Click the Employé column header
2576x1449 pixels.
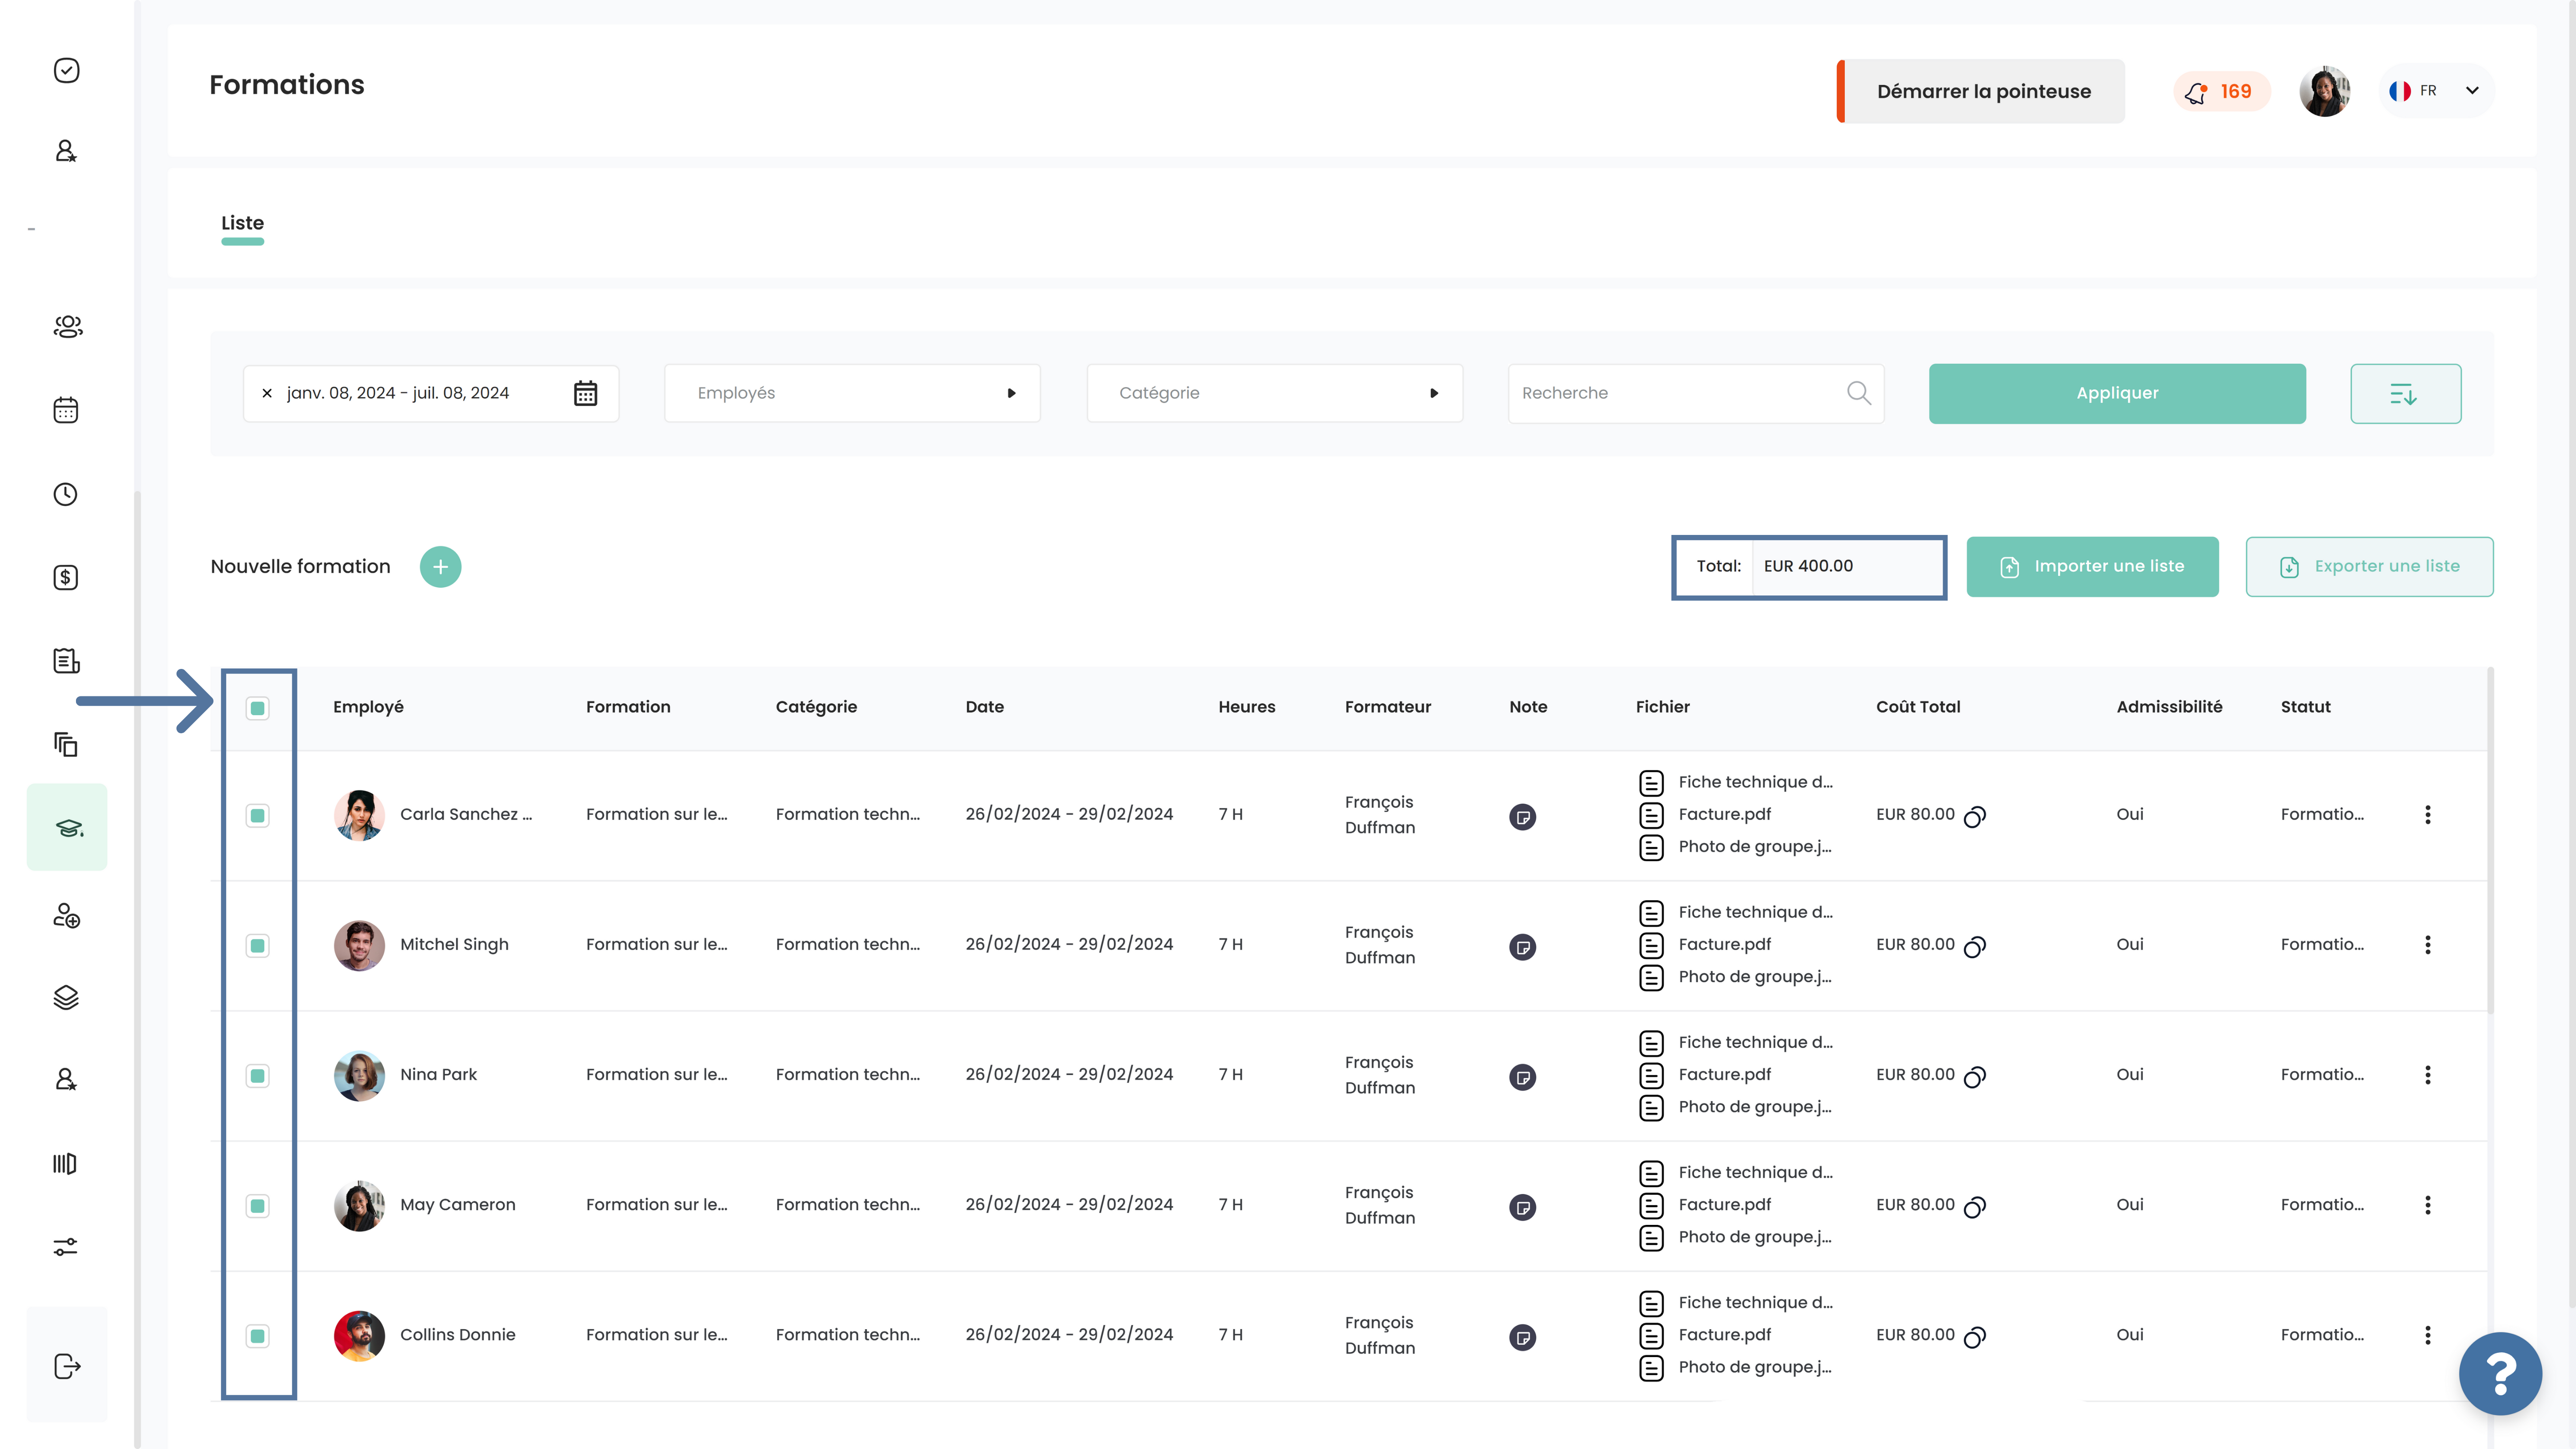[x=368, y=707]
